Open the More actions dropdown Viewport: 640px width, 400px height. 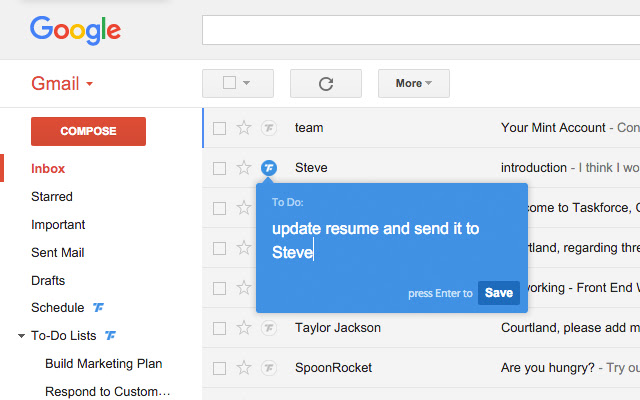pos(413,83)
